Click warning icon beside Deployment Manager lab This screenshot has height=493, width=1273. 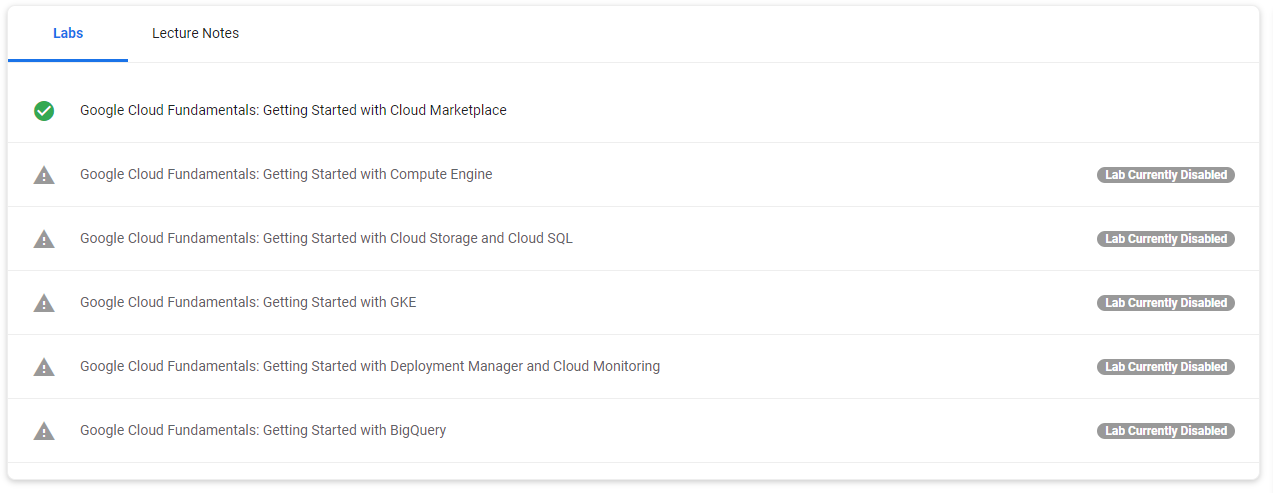click(44, 367)
